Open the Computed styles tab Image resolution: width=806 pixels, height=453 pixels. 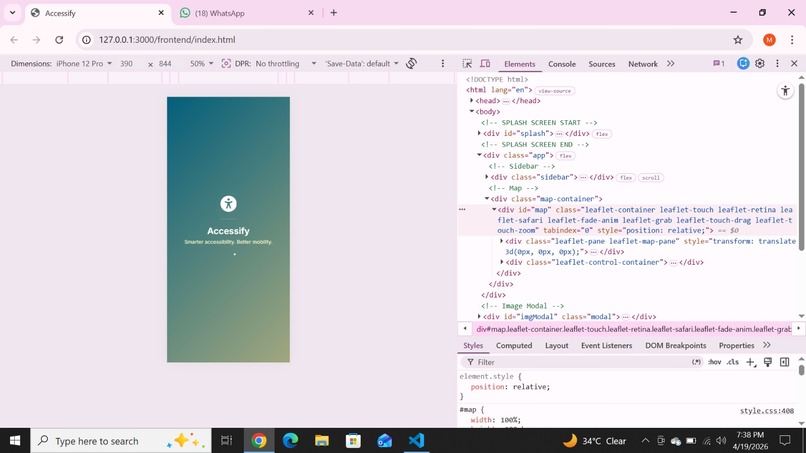coord(514,346)
